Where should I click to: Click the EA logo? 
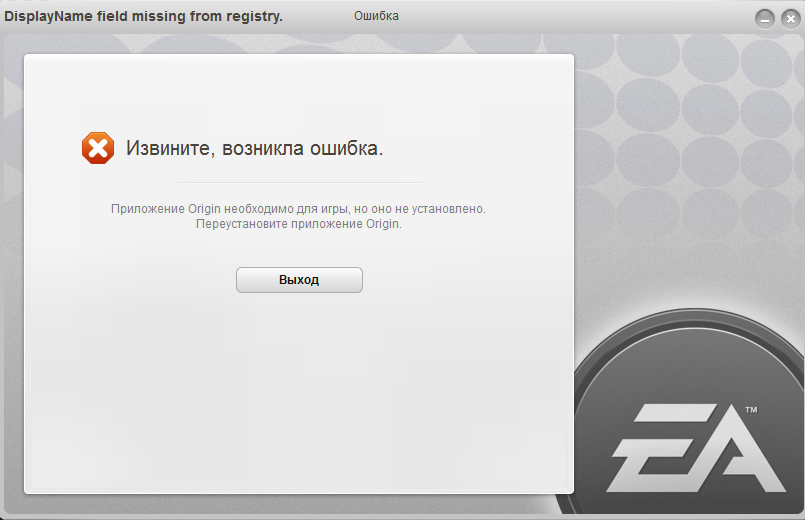(x=696, y=448)
